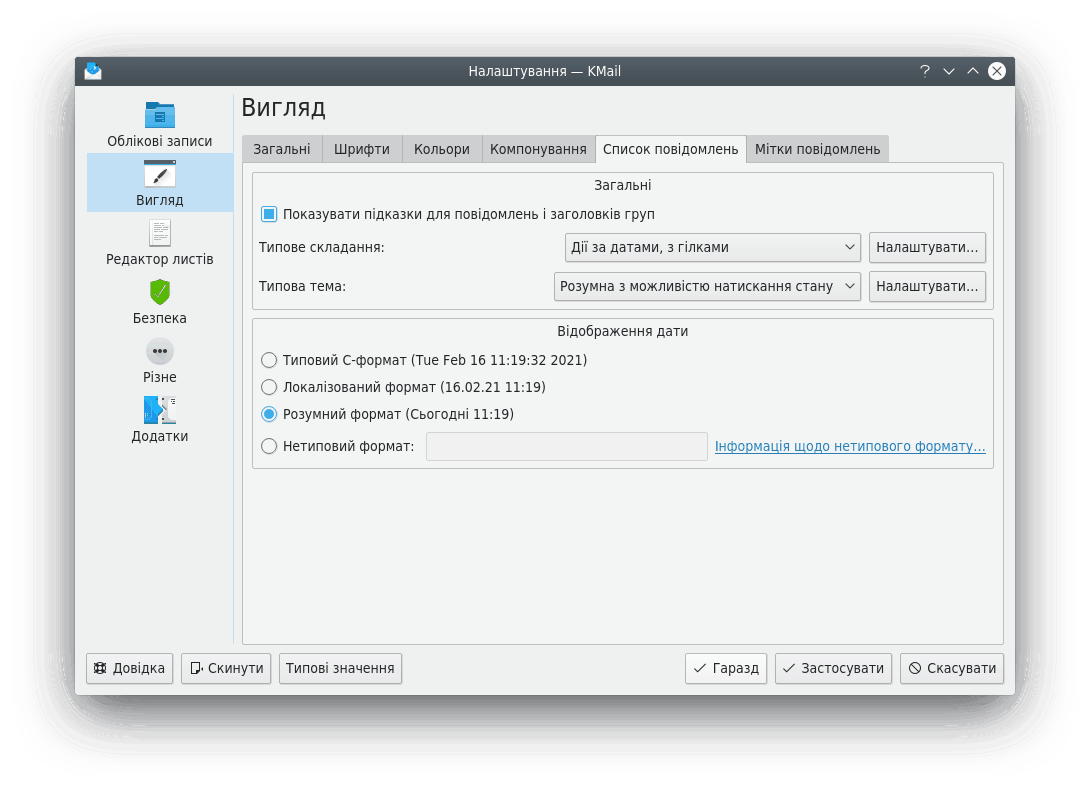Toggle Показувати підказки для повідомлень checkbox
This screenshot has height=788, width=1090.
click(x=269, y=214)
